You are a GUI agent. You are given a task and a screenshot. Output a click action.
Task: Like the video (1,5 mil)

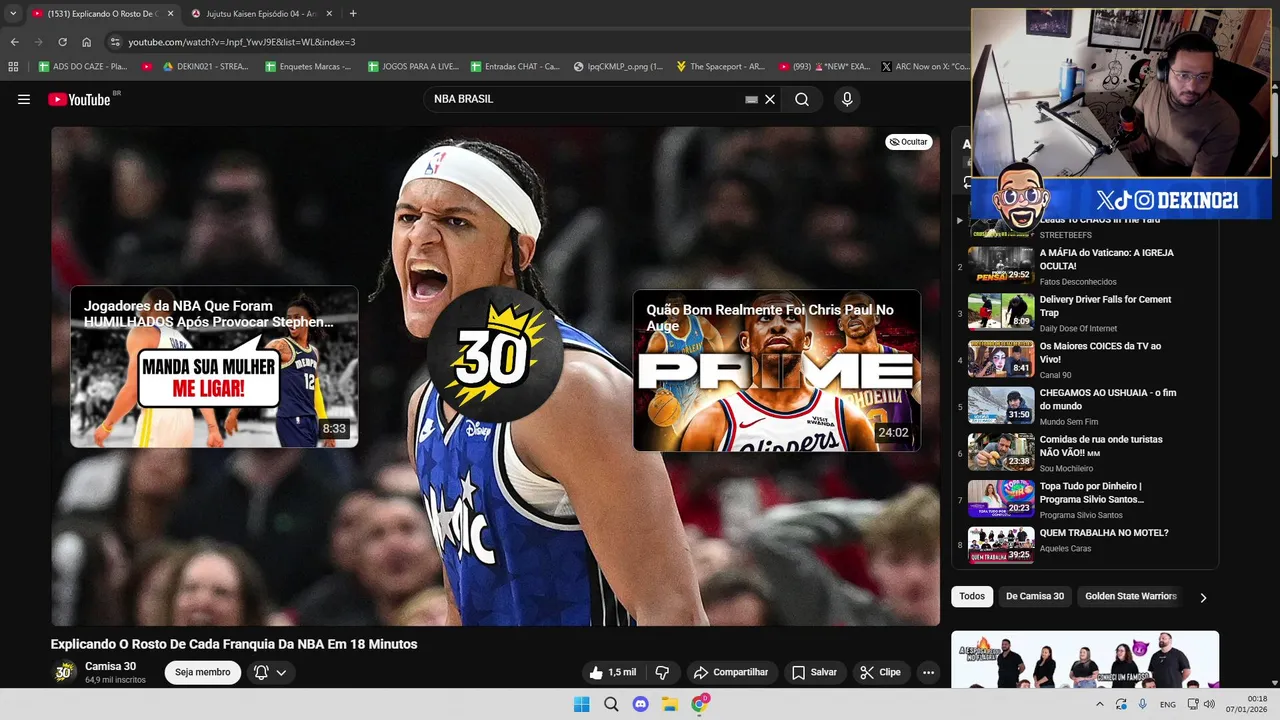click(612, 672)
